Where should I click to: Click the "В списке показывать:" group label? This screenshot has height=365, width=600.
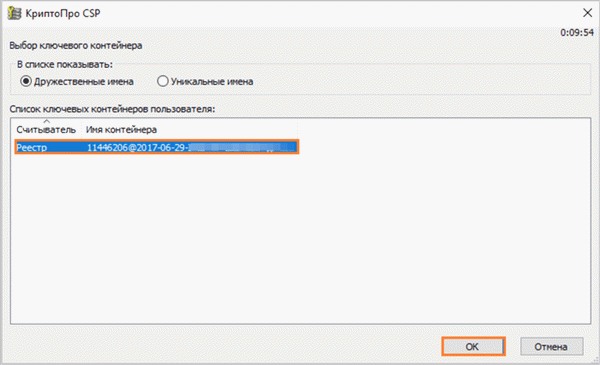(65, 64)
